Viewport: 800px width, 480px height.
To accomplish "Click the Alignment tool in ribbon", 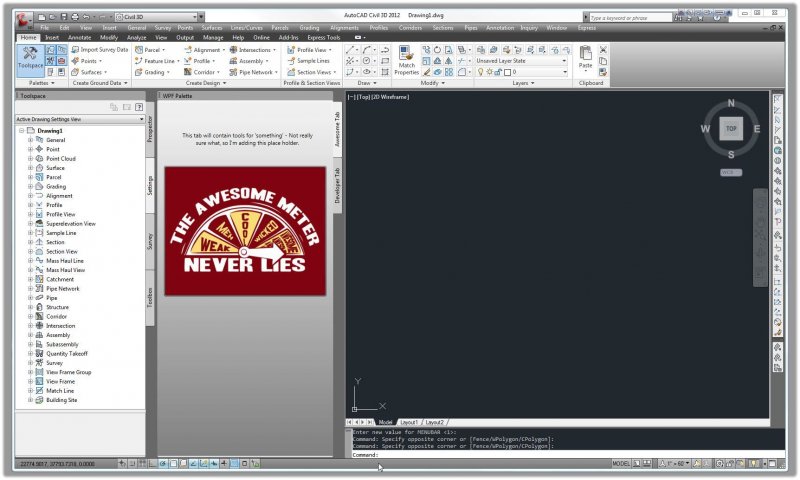I will (204, 49).
